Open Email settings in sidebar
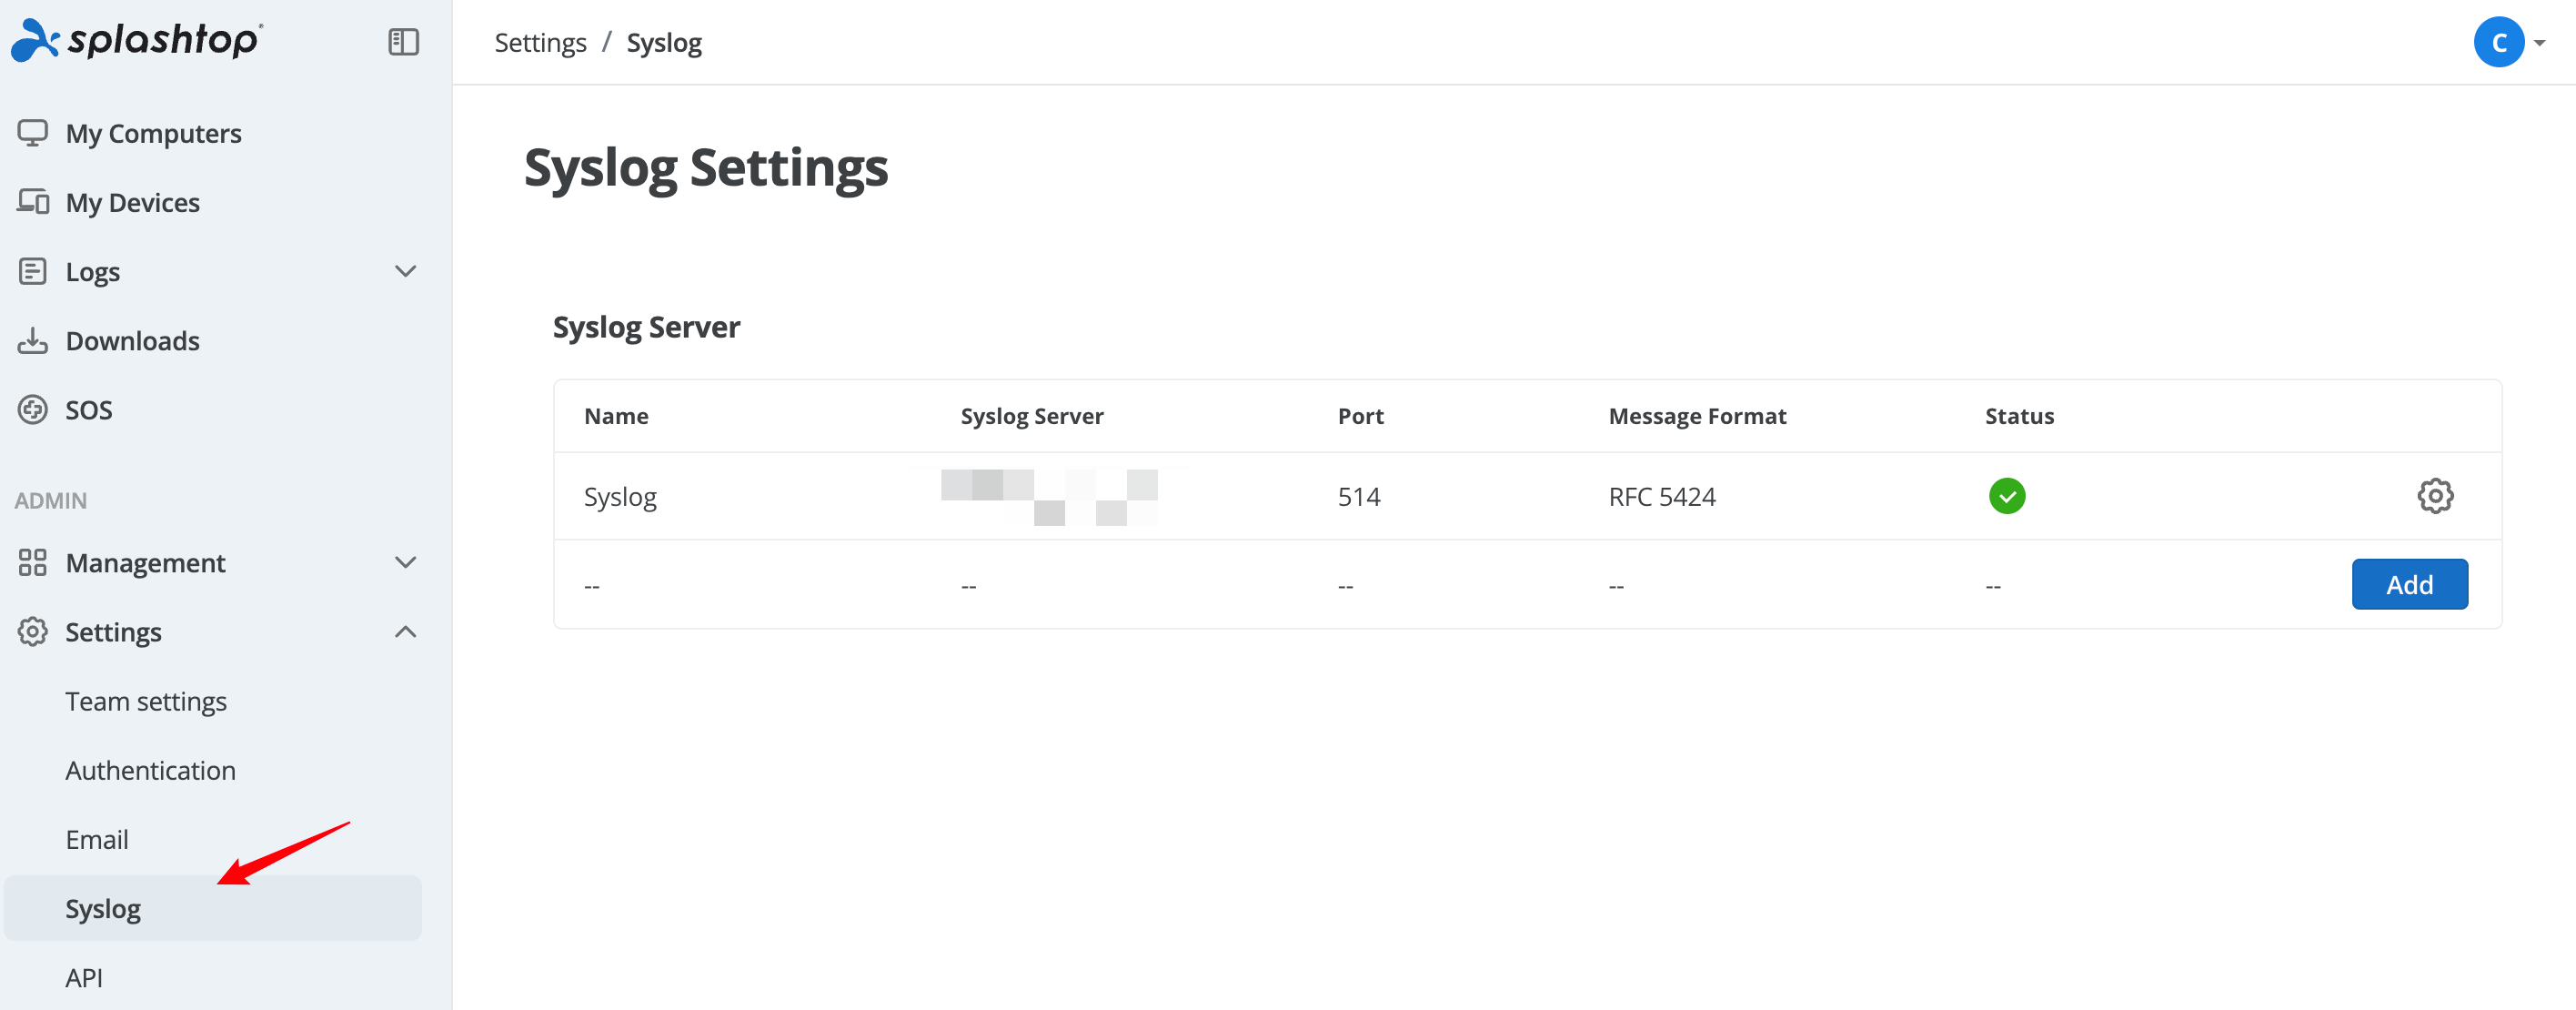 (x=97, y=839)
